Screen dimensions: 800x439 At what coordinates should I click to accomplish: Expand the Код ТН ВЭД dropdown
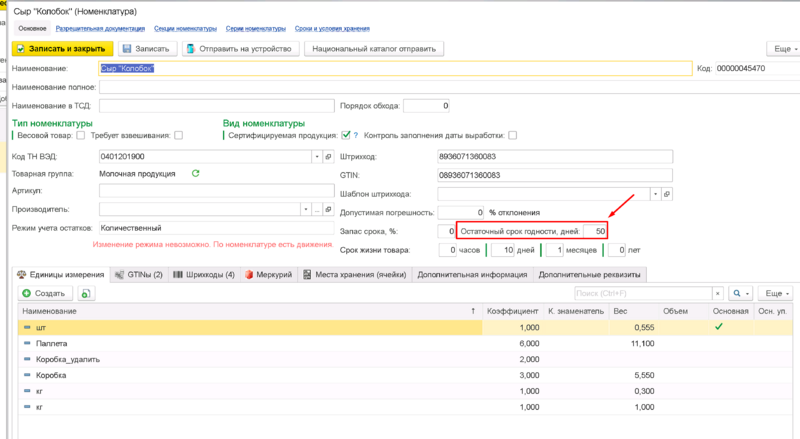[317, 157]
